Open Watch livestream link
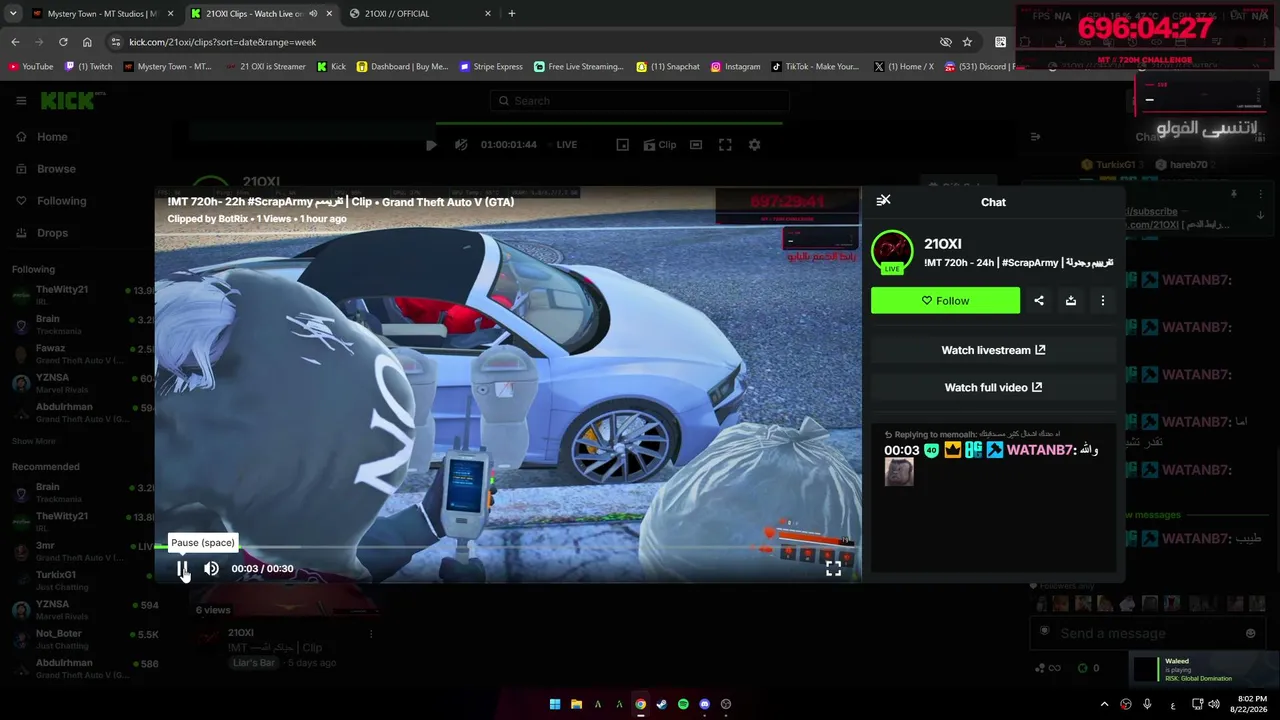Viewport: 1280px width, 720px height. (993, 350)
